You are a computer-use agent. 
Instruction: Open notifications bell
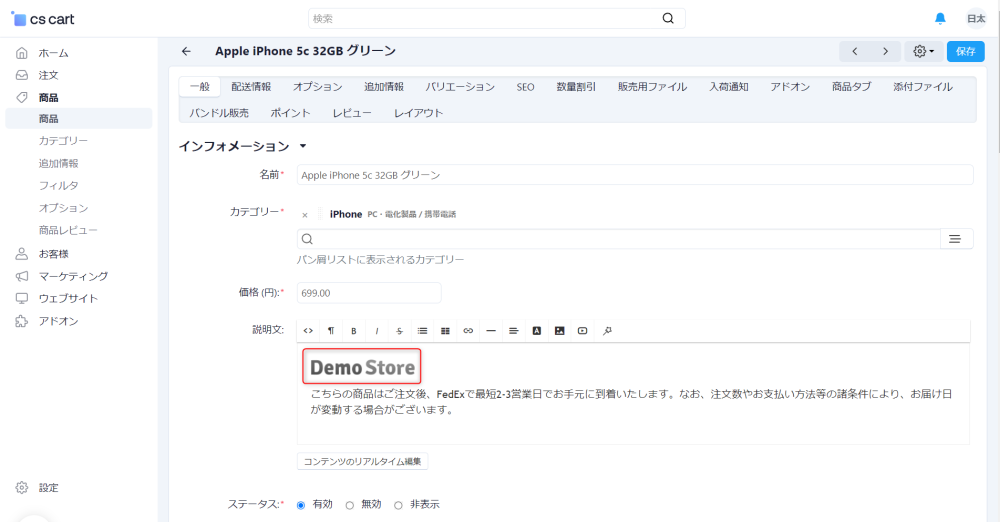tap(940, 19)
